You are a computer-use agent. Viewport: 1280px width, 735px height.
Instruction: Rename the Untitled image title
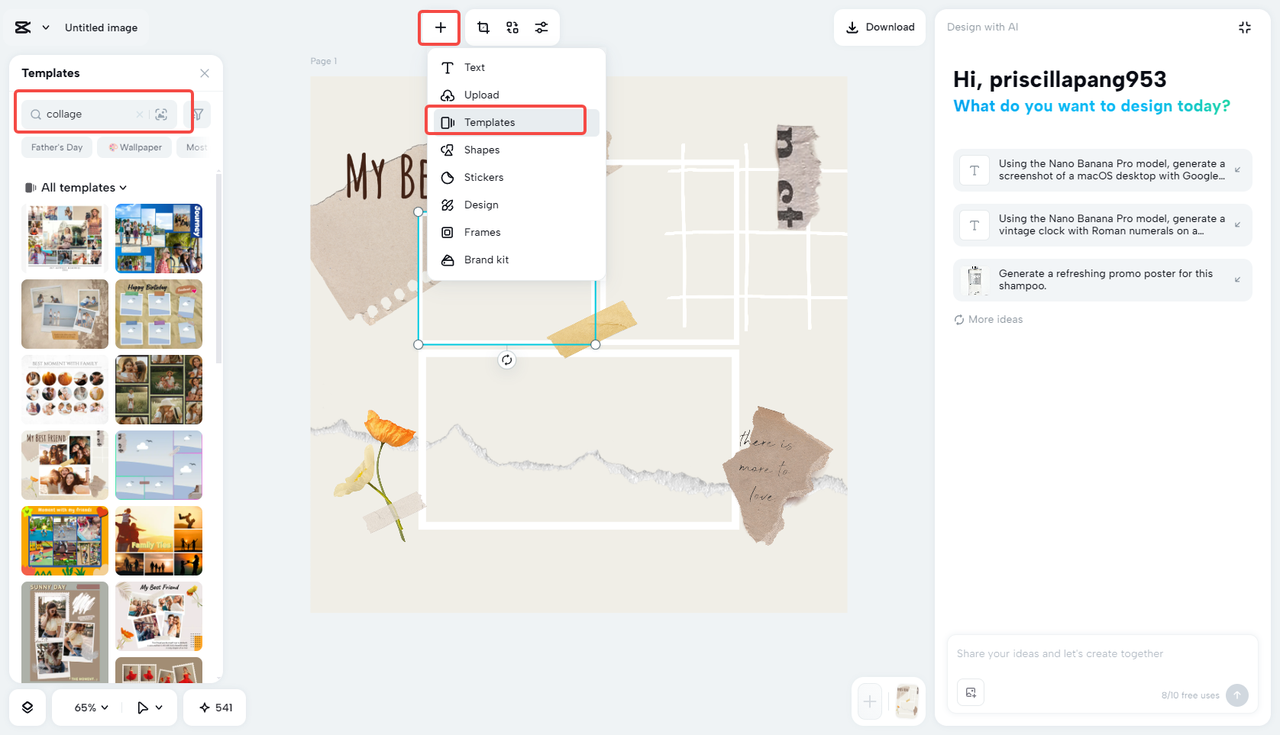(x=101, y=28)
